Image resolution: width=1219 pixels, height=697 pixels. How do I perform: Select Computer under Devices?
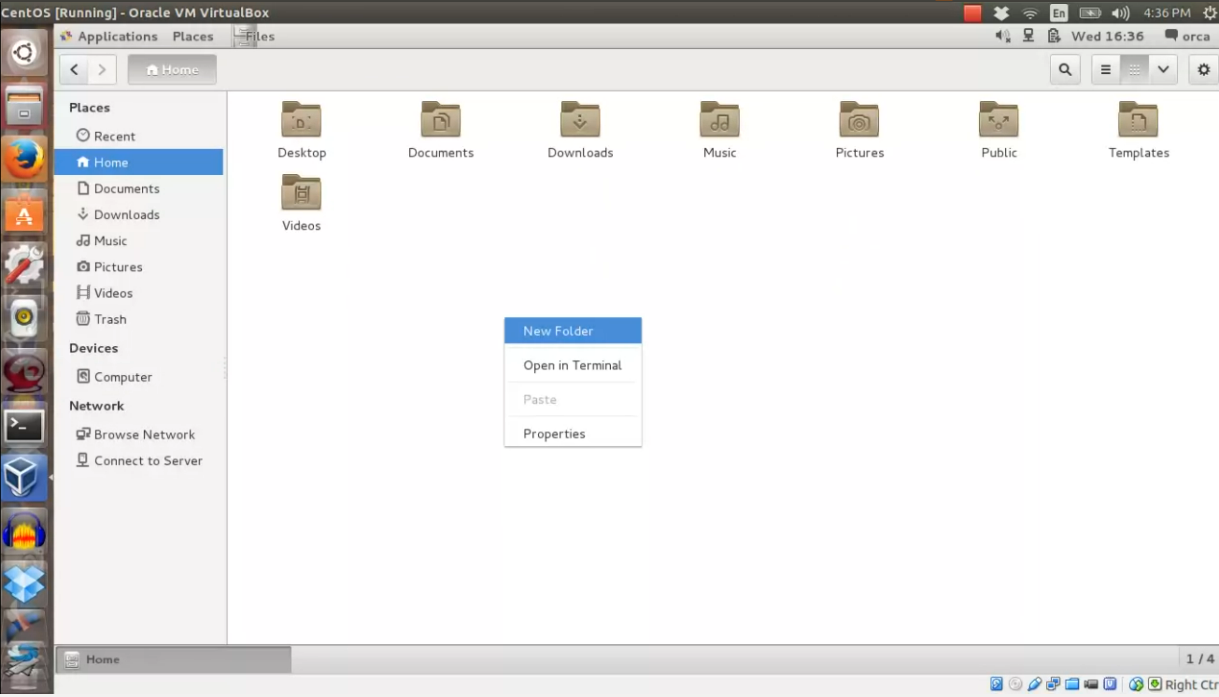(122, 376)
